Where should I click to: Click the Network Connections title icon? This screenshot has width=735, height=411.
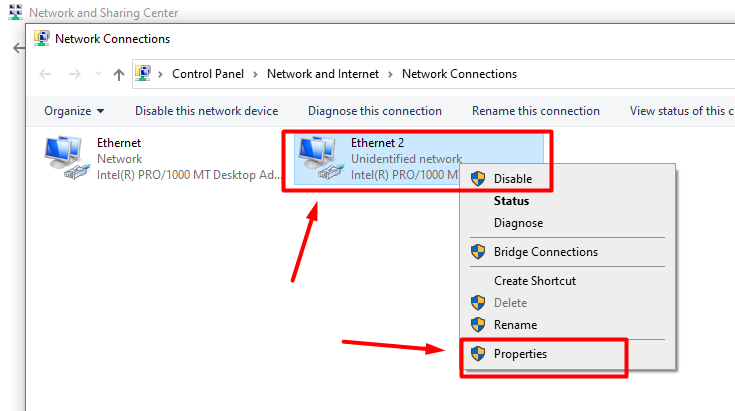(42, 38)
